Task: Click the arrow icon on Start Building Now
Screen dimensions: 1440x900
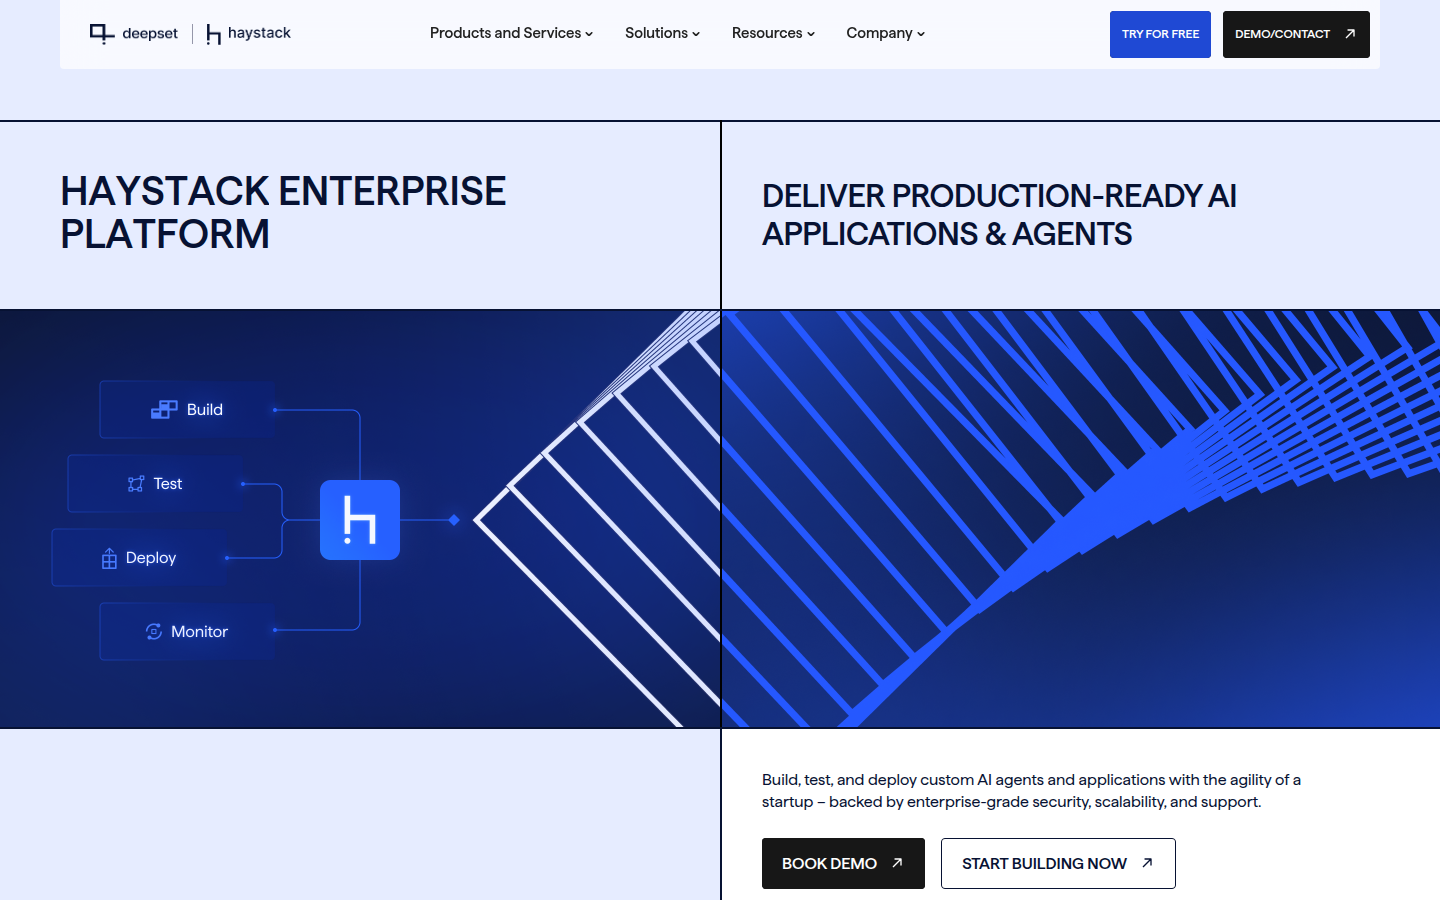Action: click(x=1147, y=863)
